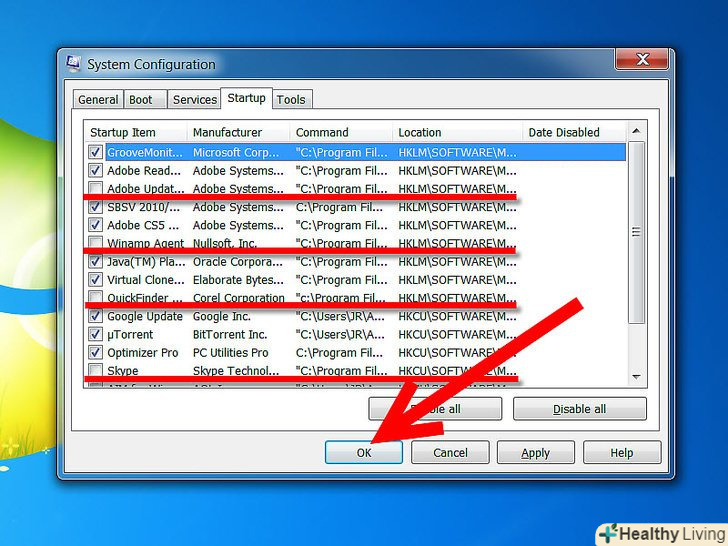728x546 pixels.
Task: Uncheck the Java(TM) Platform startup item
Action: point(95,261)
